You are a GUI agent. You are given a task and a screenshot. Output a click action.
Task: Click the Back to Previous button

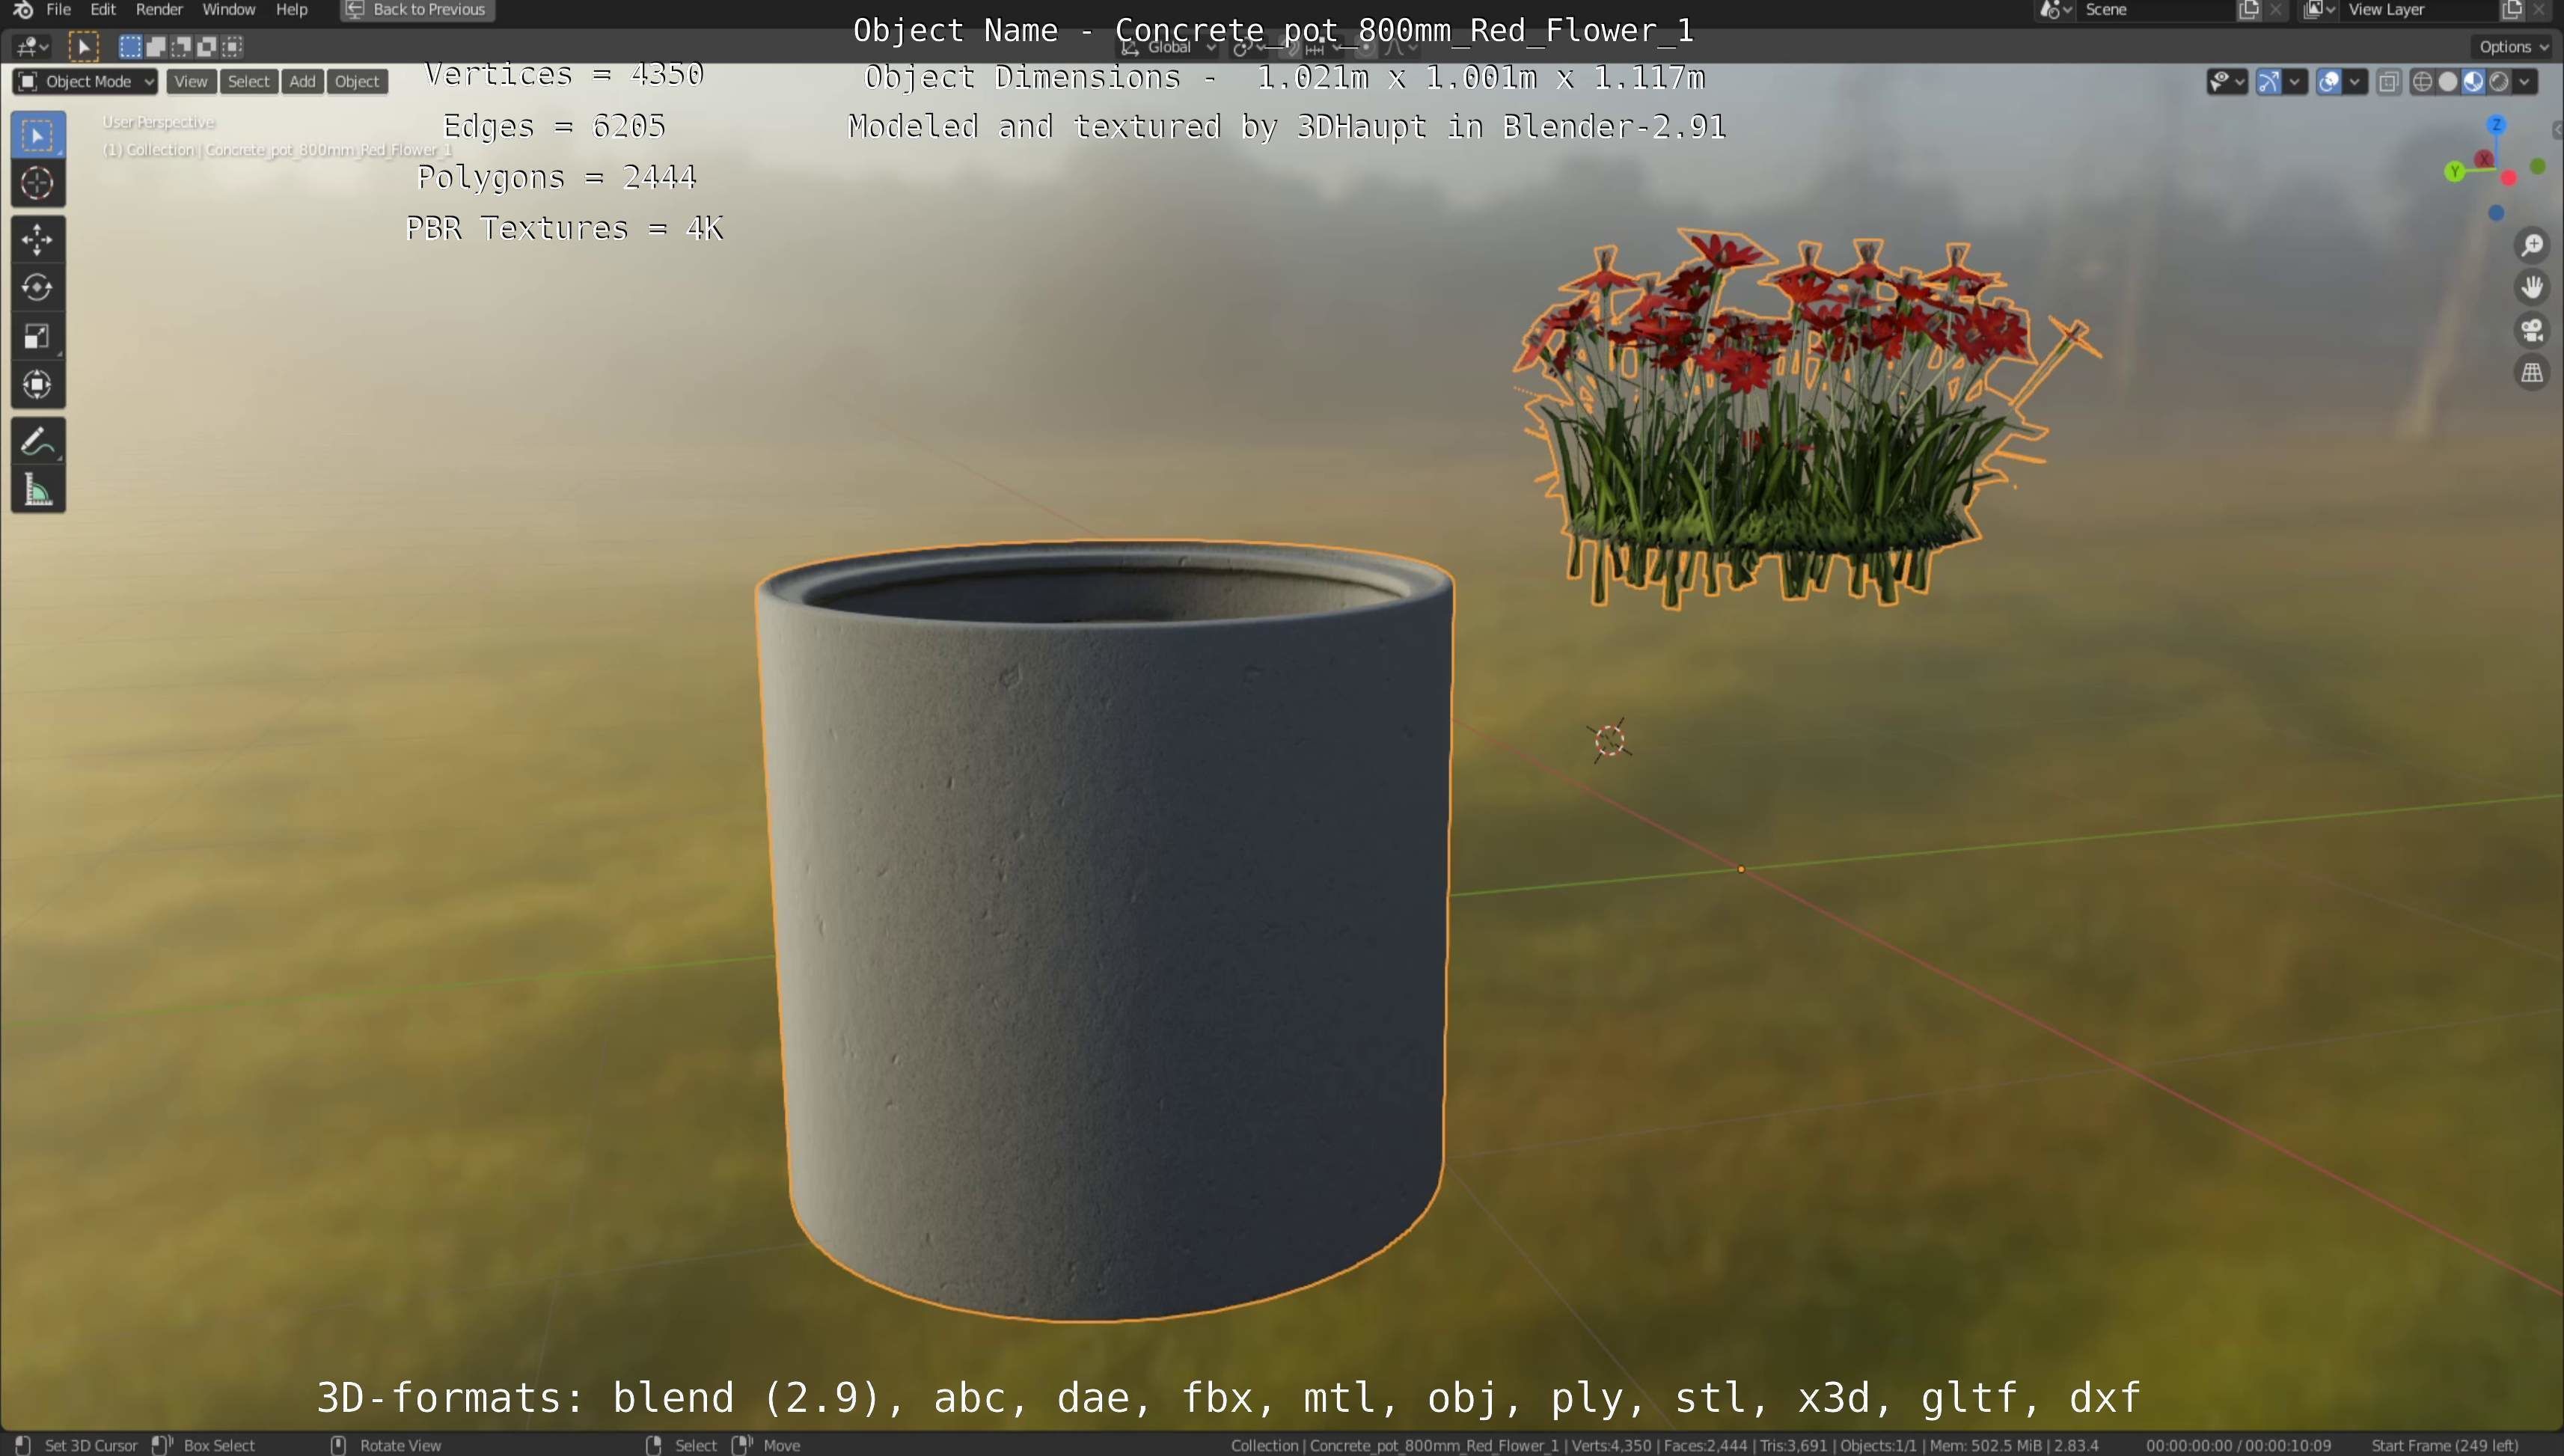click(418, 10)
